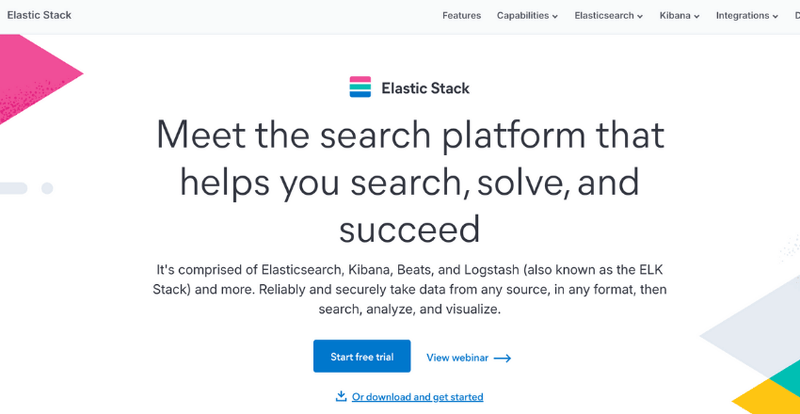The width and height of the screenshot is (800, 414).
Task: Click the gray pill shape on left edge
Action: coord(12,188)
